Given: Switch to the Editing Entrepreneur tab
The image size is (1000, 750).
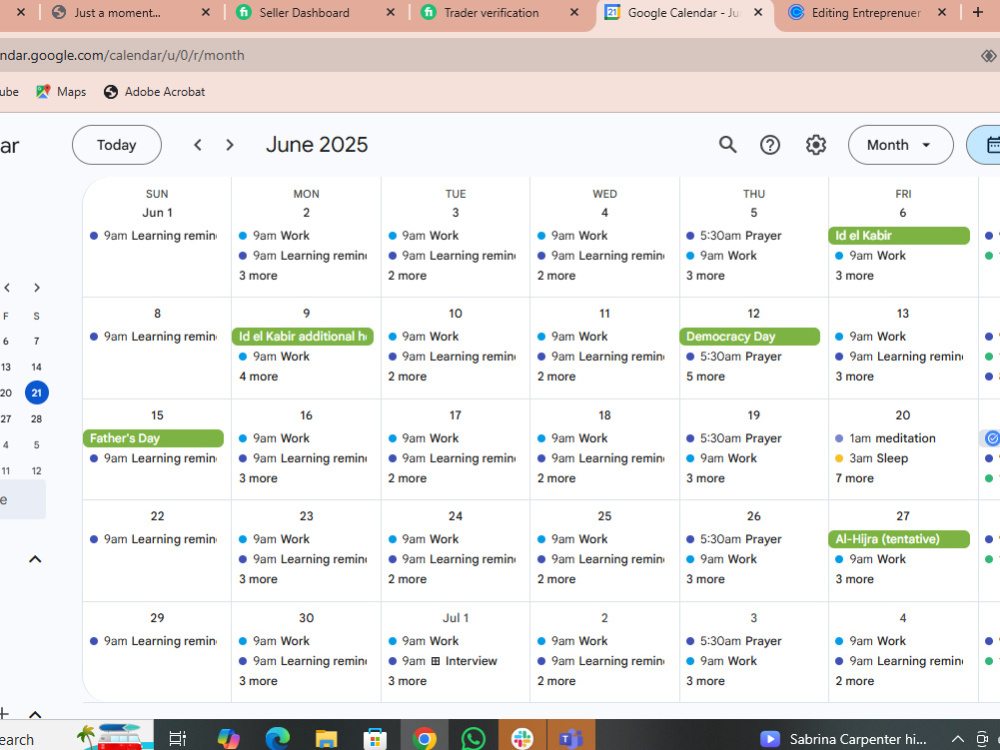Looking at the screenshot, I should coord(865,12).
